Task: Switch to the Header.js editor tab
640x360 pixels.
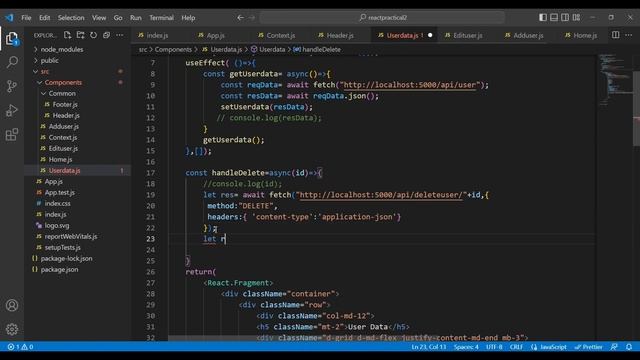Action: [340, 36]
